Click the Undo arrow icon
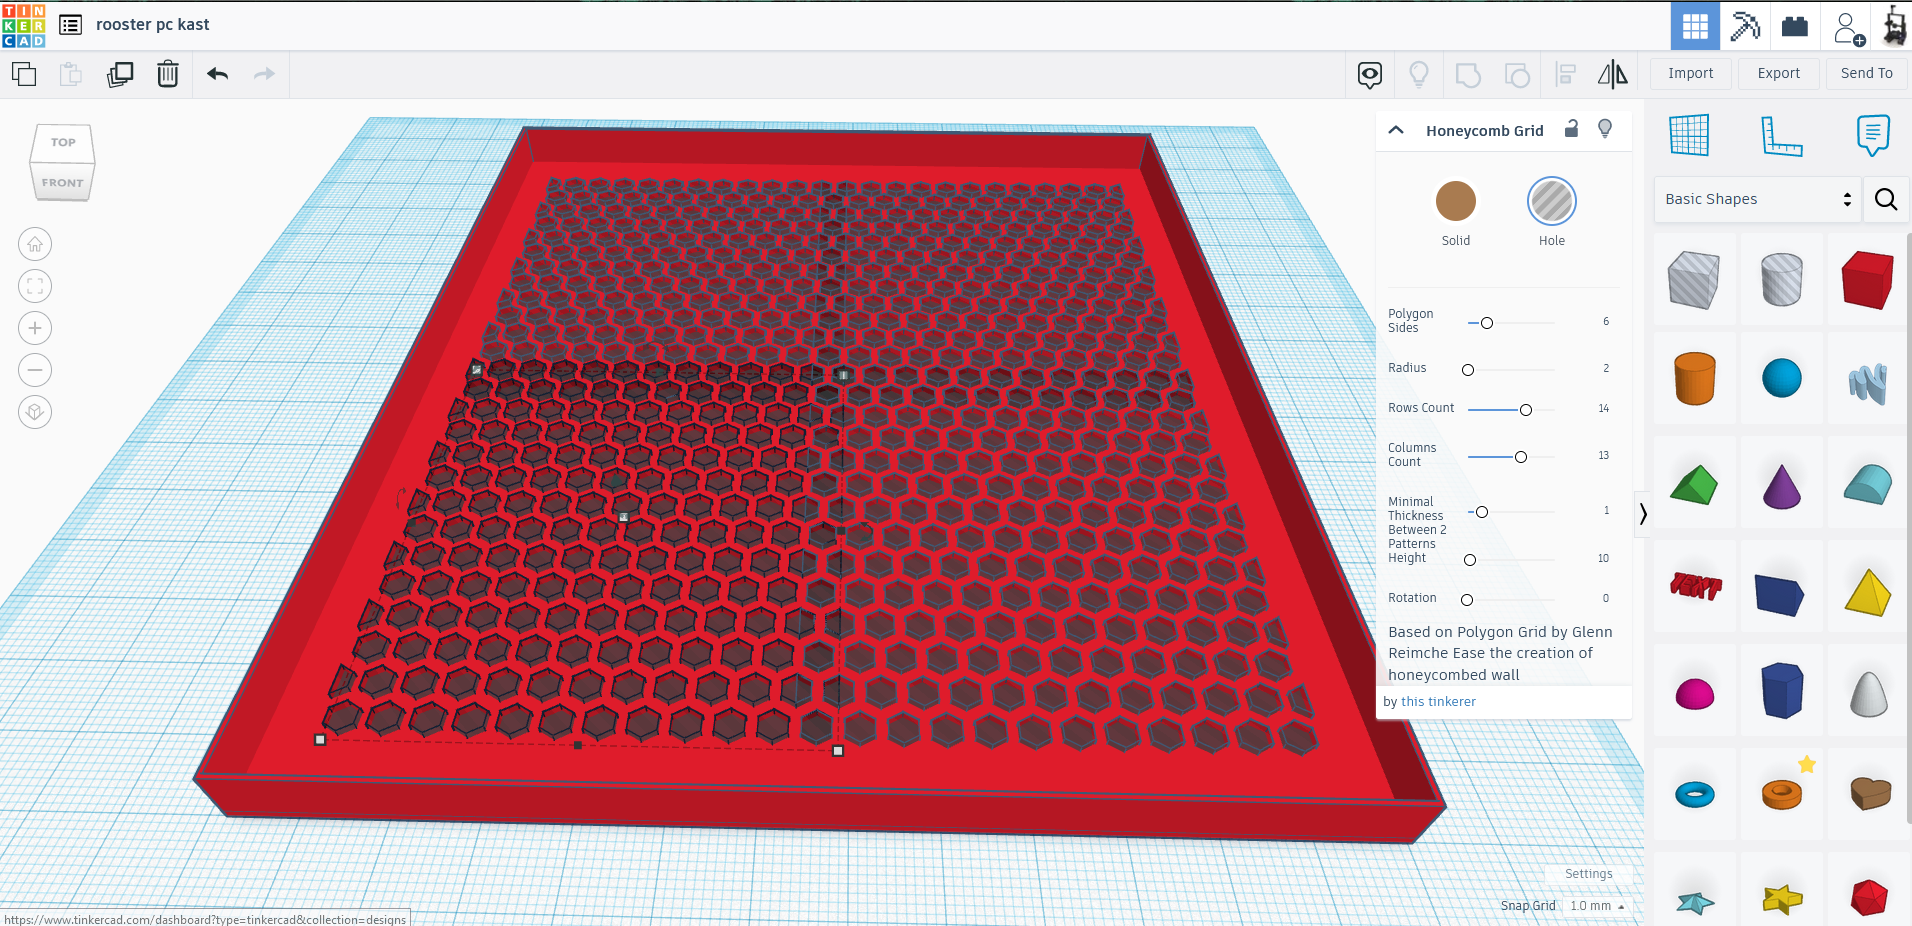The width and height of the screenshot is (1912, 926). click(x=217, y=74)
